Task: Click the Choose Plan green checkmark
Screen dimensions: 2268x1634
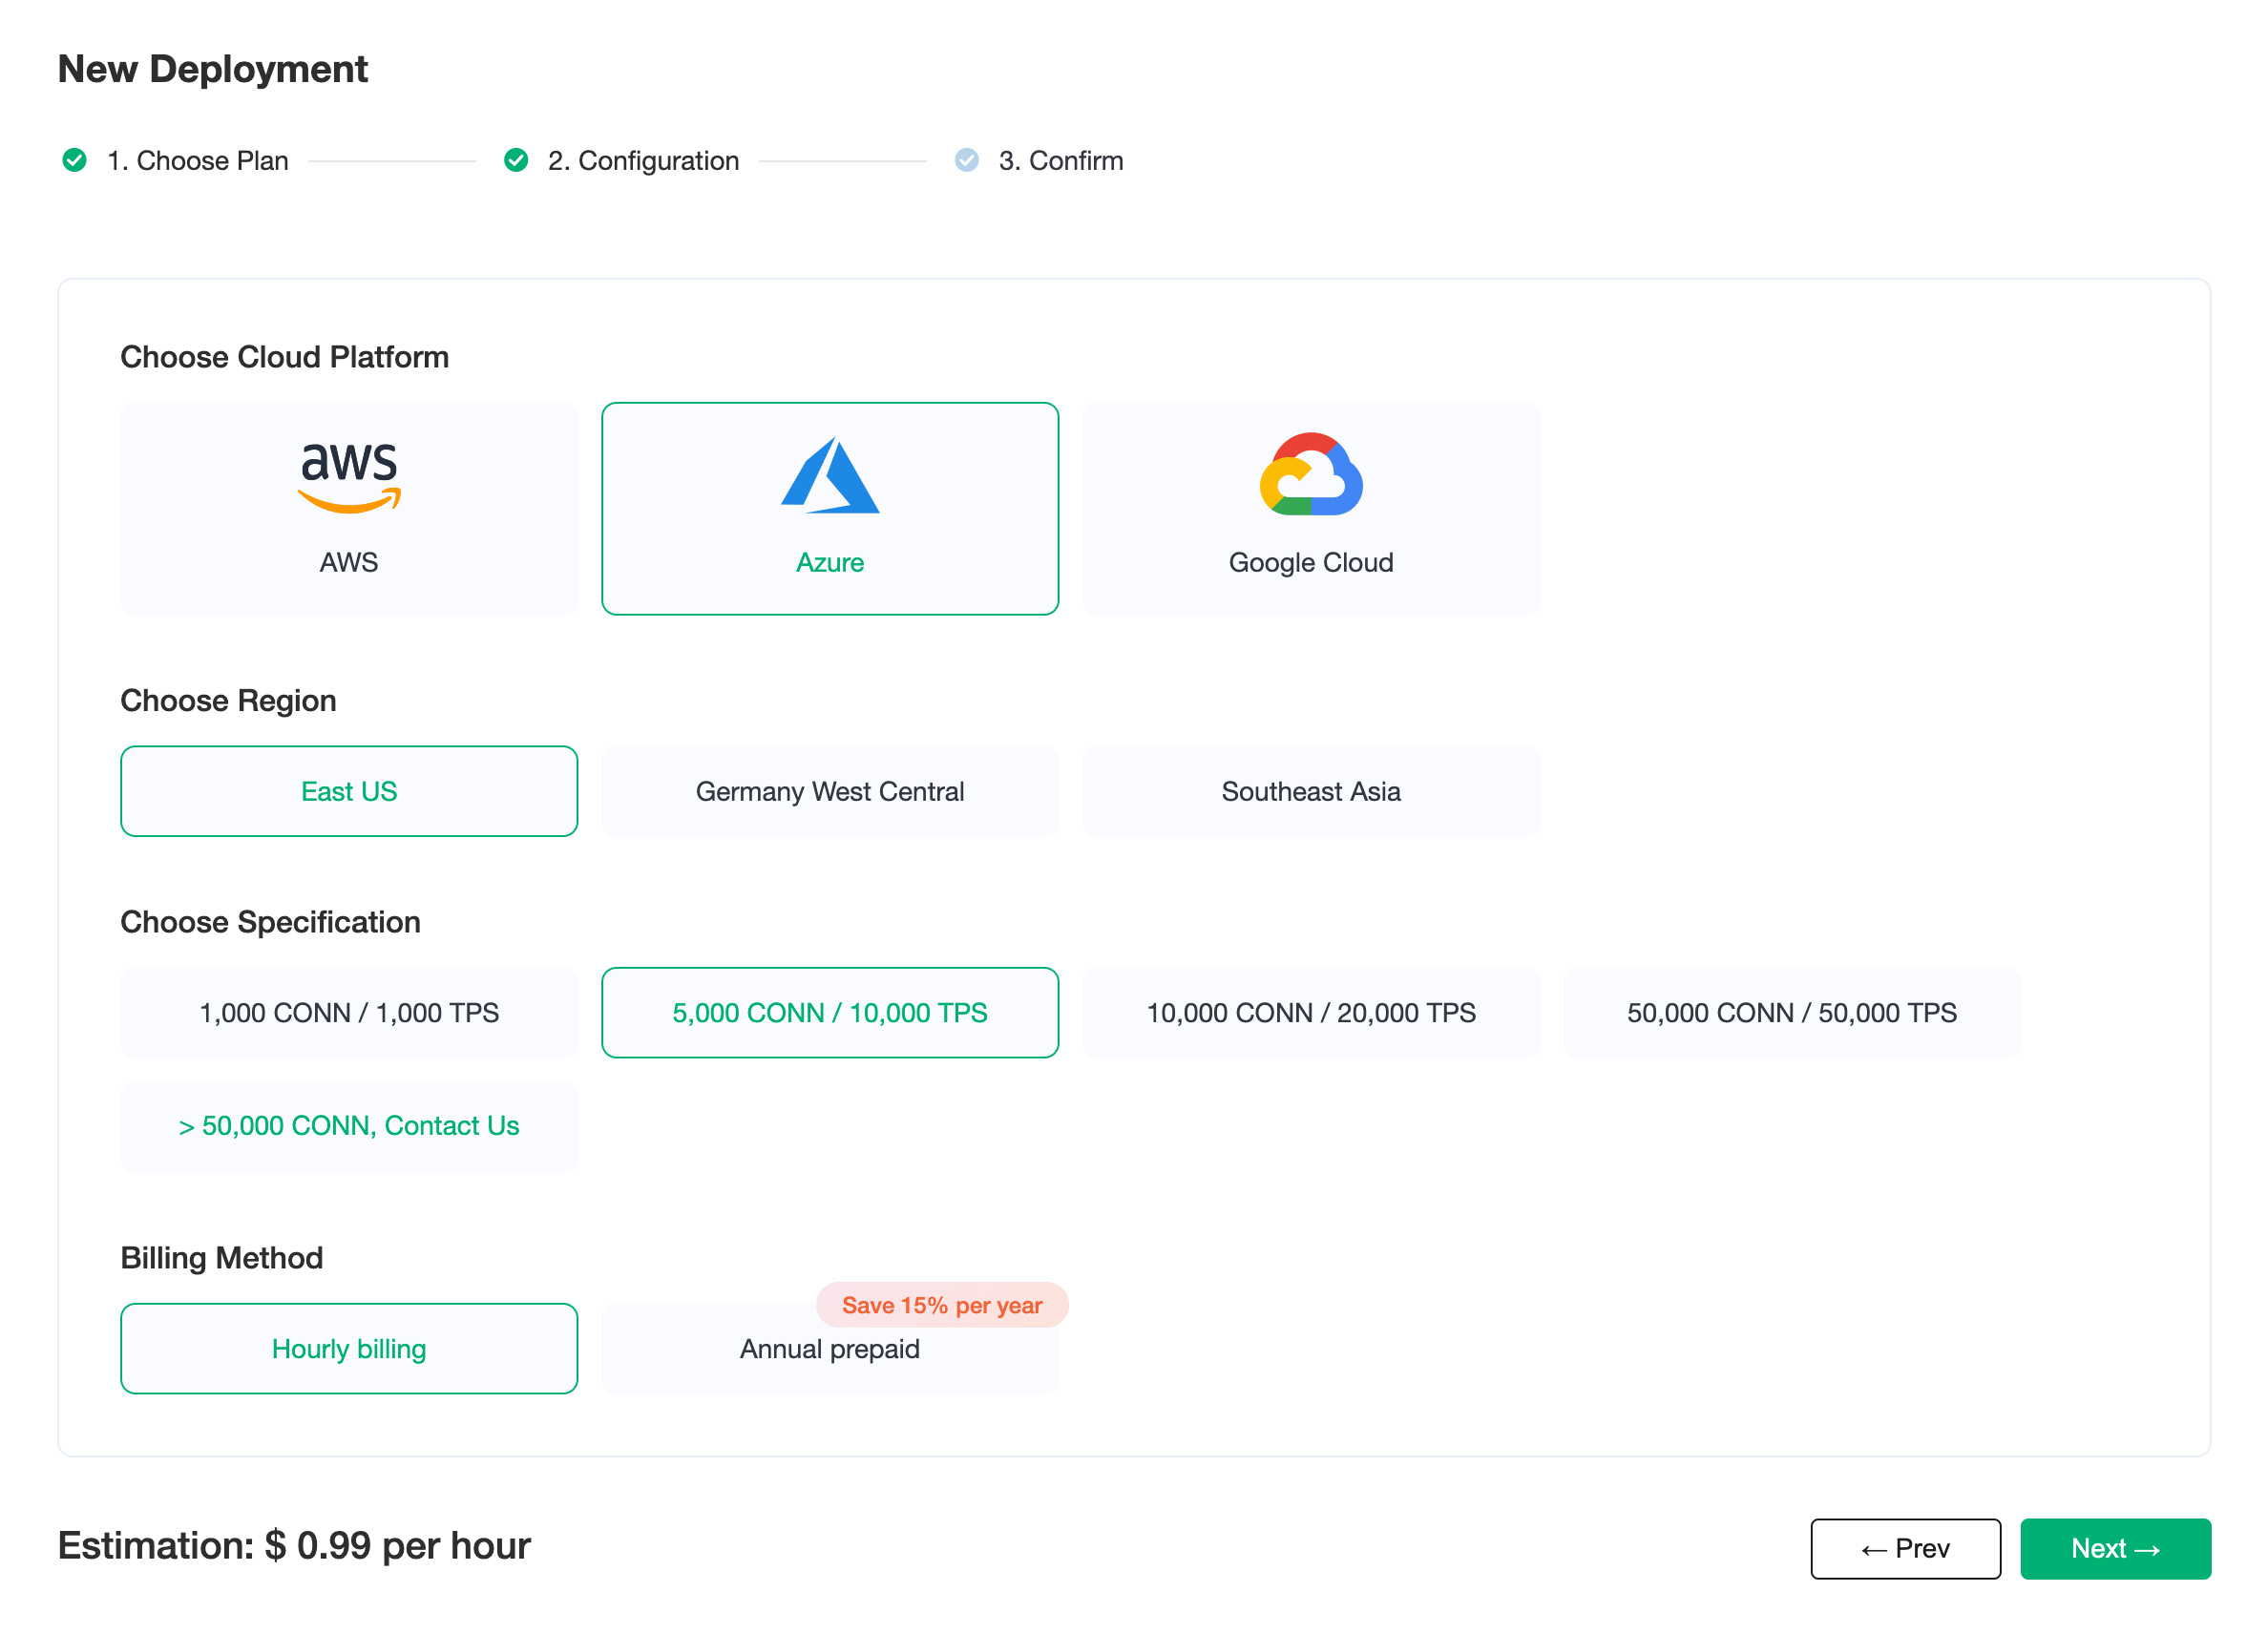Action: tap(74, 160)
